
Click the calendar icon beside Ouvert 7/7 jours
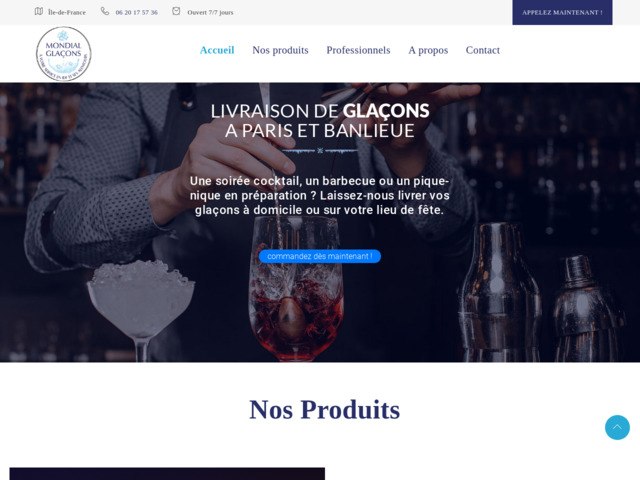[x=176, y=11]
